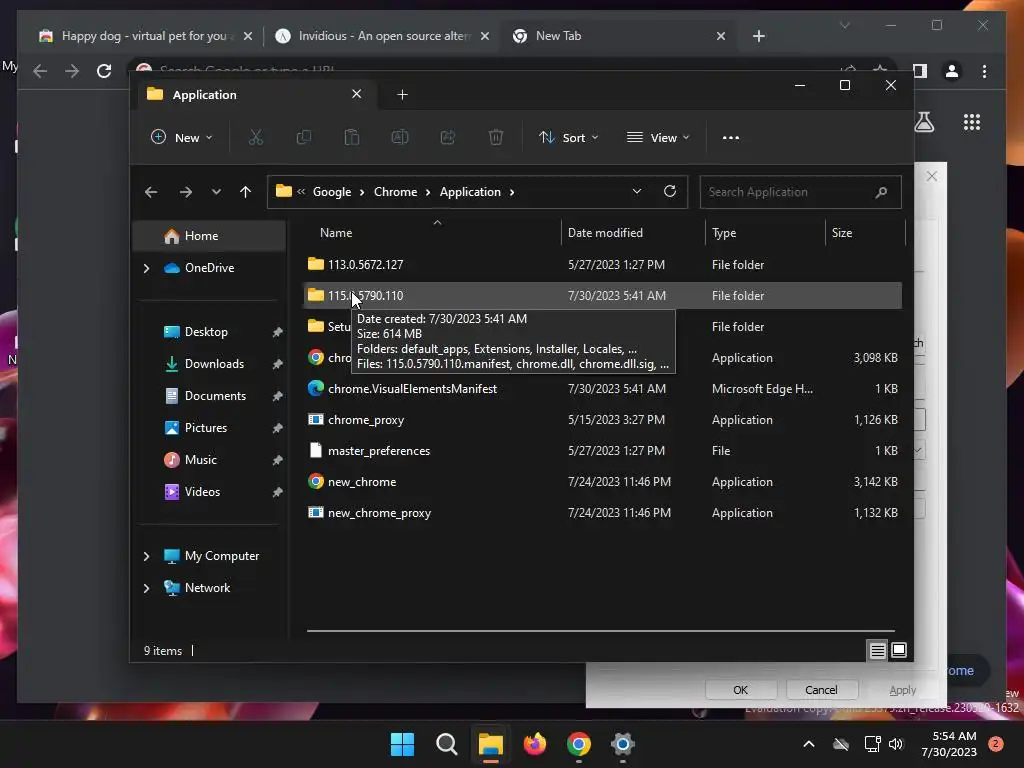
Task: Click the Copy icon in Explorer toolbar
Action: pos(304,137)
